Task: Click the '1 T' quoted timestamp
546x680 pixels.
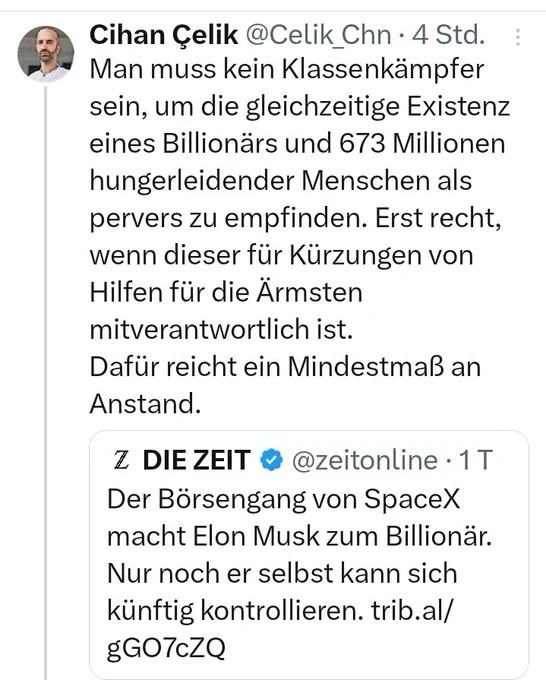Action: (476, 460)
